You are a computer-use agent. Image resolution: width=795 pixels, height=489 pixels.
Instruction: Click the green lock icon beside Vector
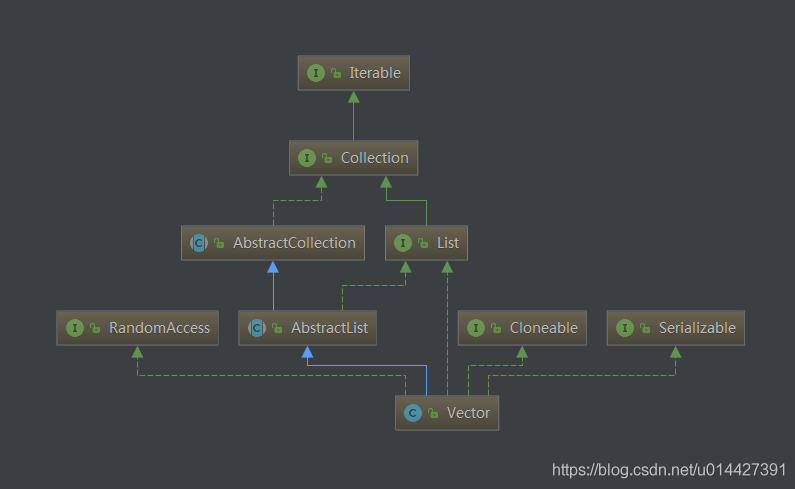(433, 413)
